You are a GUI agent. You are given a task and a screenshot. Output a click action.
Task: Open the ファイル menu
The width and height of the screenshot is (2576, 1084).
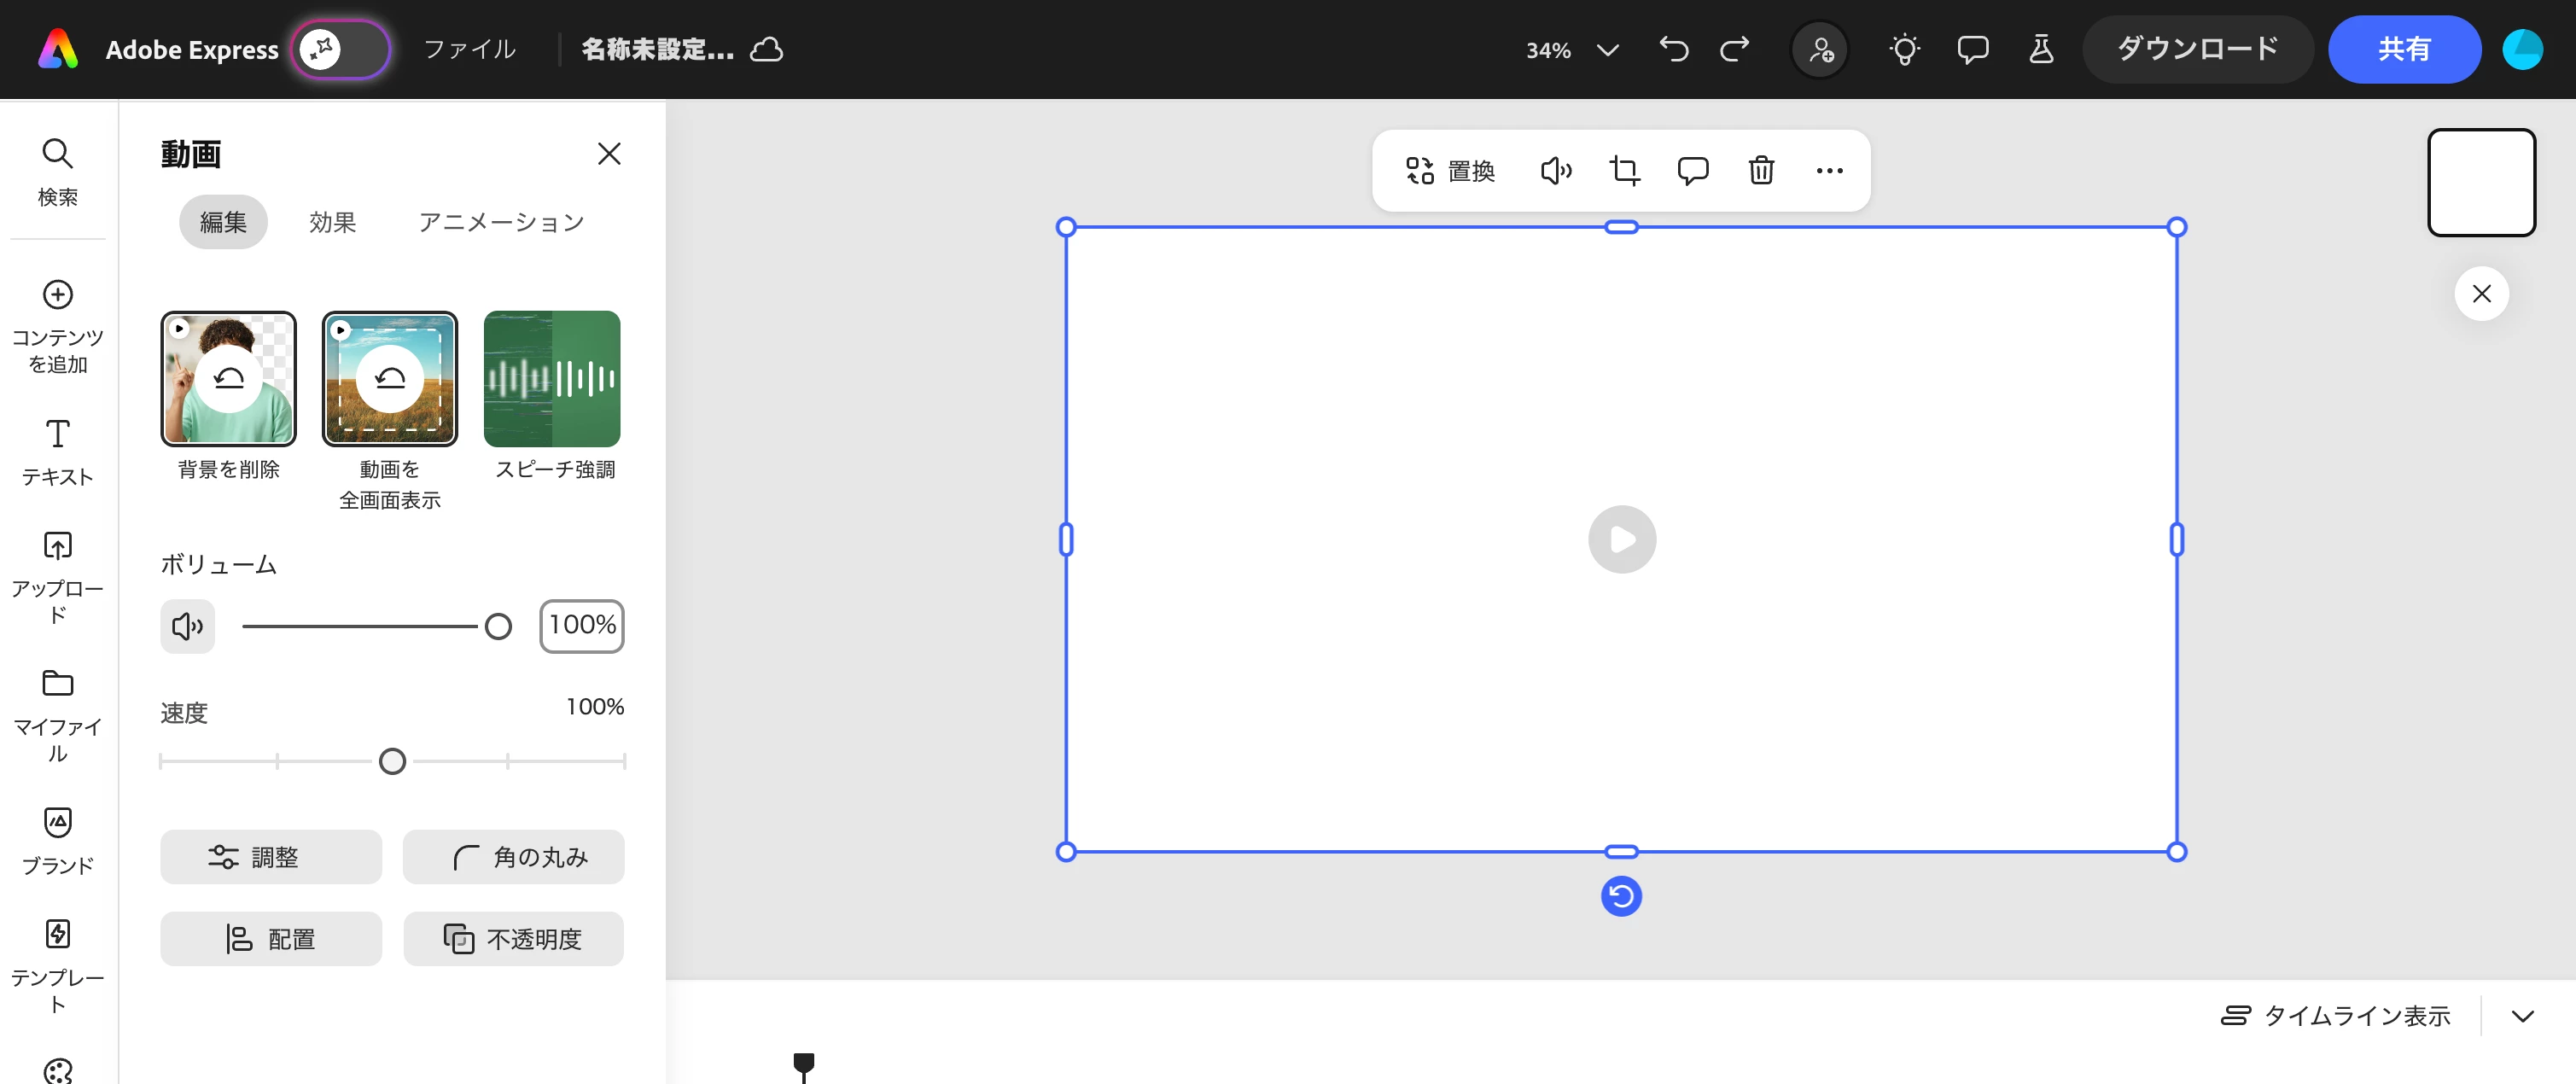click(469, 49)
